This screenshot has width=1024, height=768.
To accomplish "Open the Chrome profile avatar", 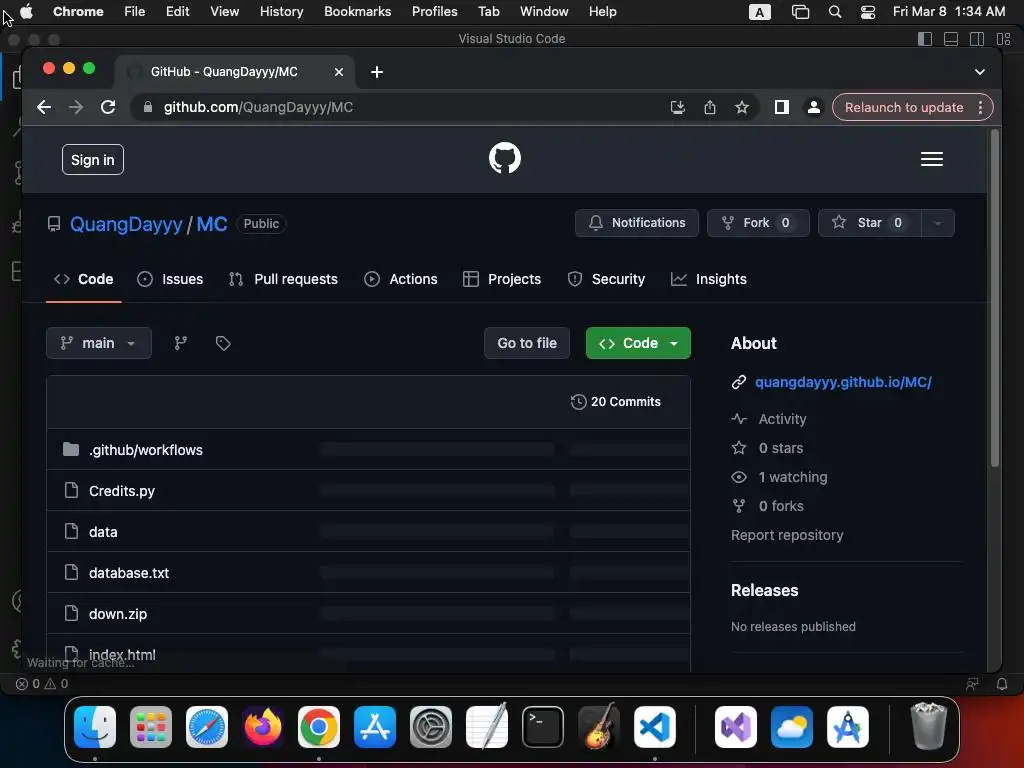I will (814, 107).
